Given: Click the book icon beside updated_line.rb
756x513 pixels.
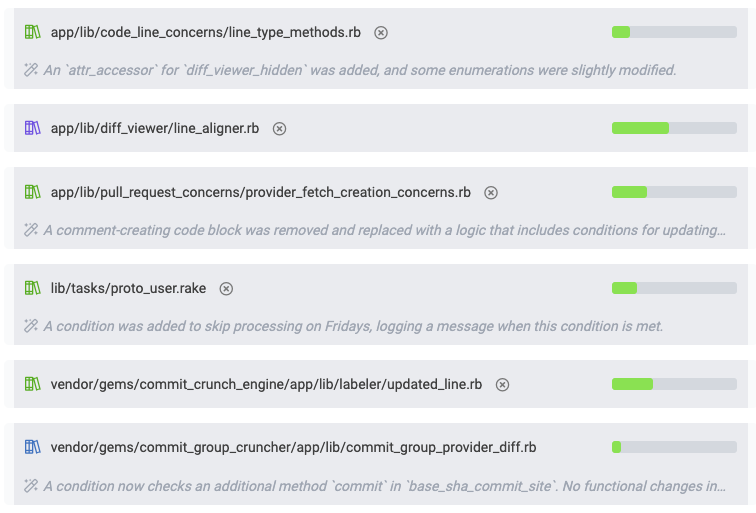Looking at the screenshot, I should pos(32,384).
